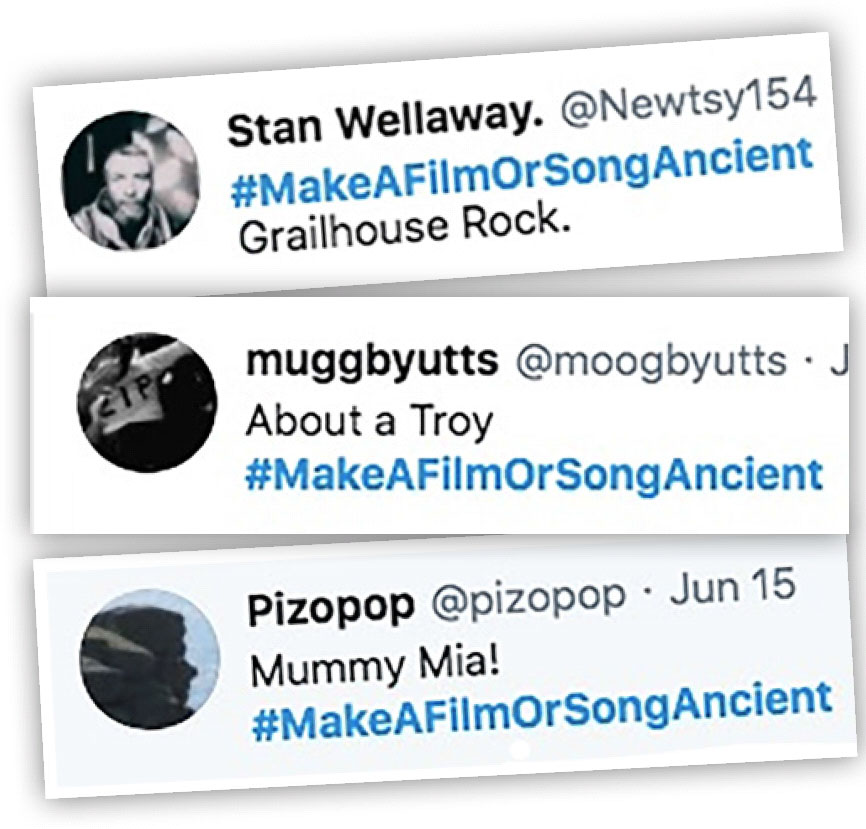Click the Pizopop display name
Image resolution: width=866 pixels, height=829 pixels.
[331, 607]
